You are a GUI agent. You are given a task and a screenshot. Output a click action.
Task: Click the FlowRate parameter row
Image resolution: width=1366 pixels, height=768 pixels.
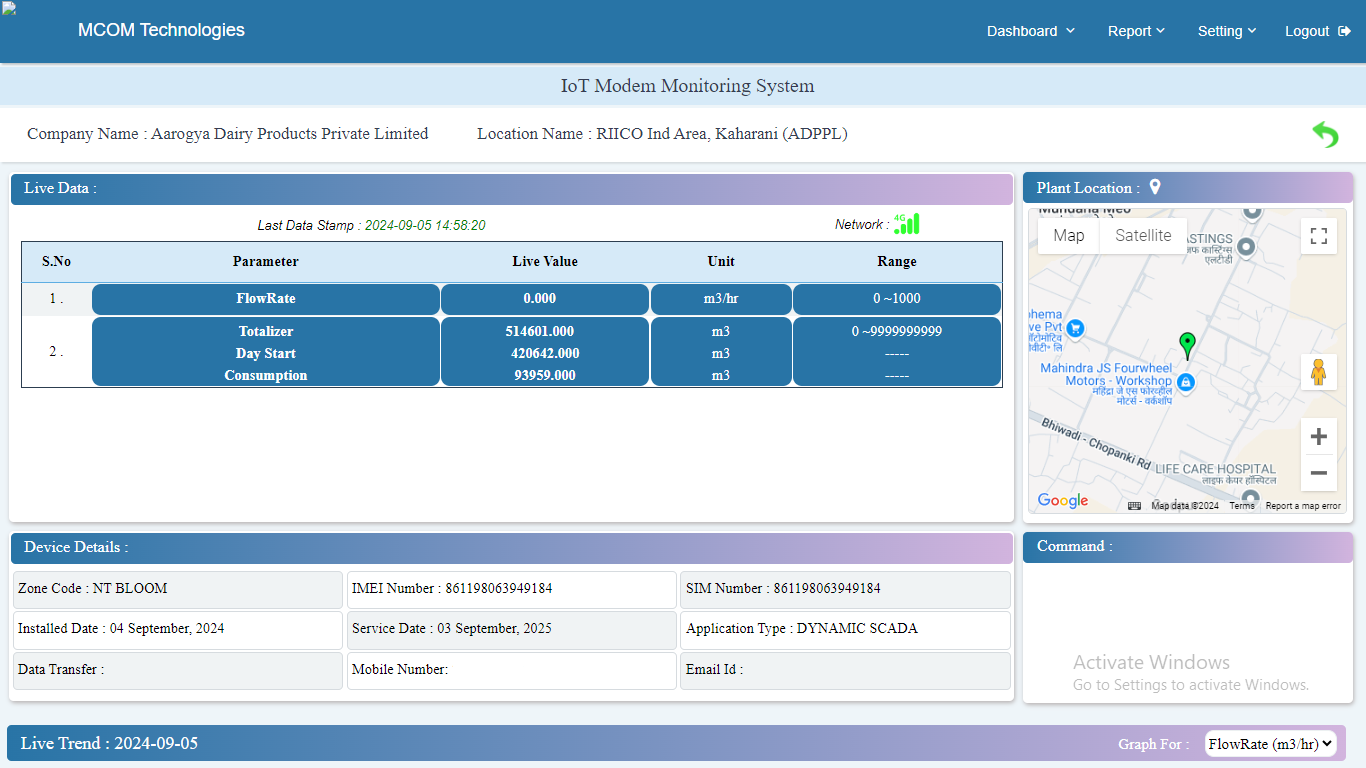point(266,299)
